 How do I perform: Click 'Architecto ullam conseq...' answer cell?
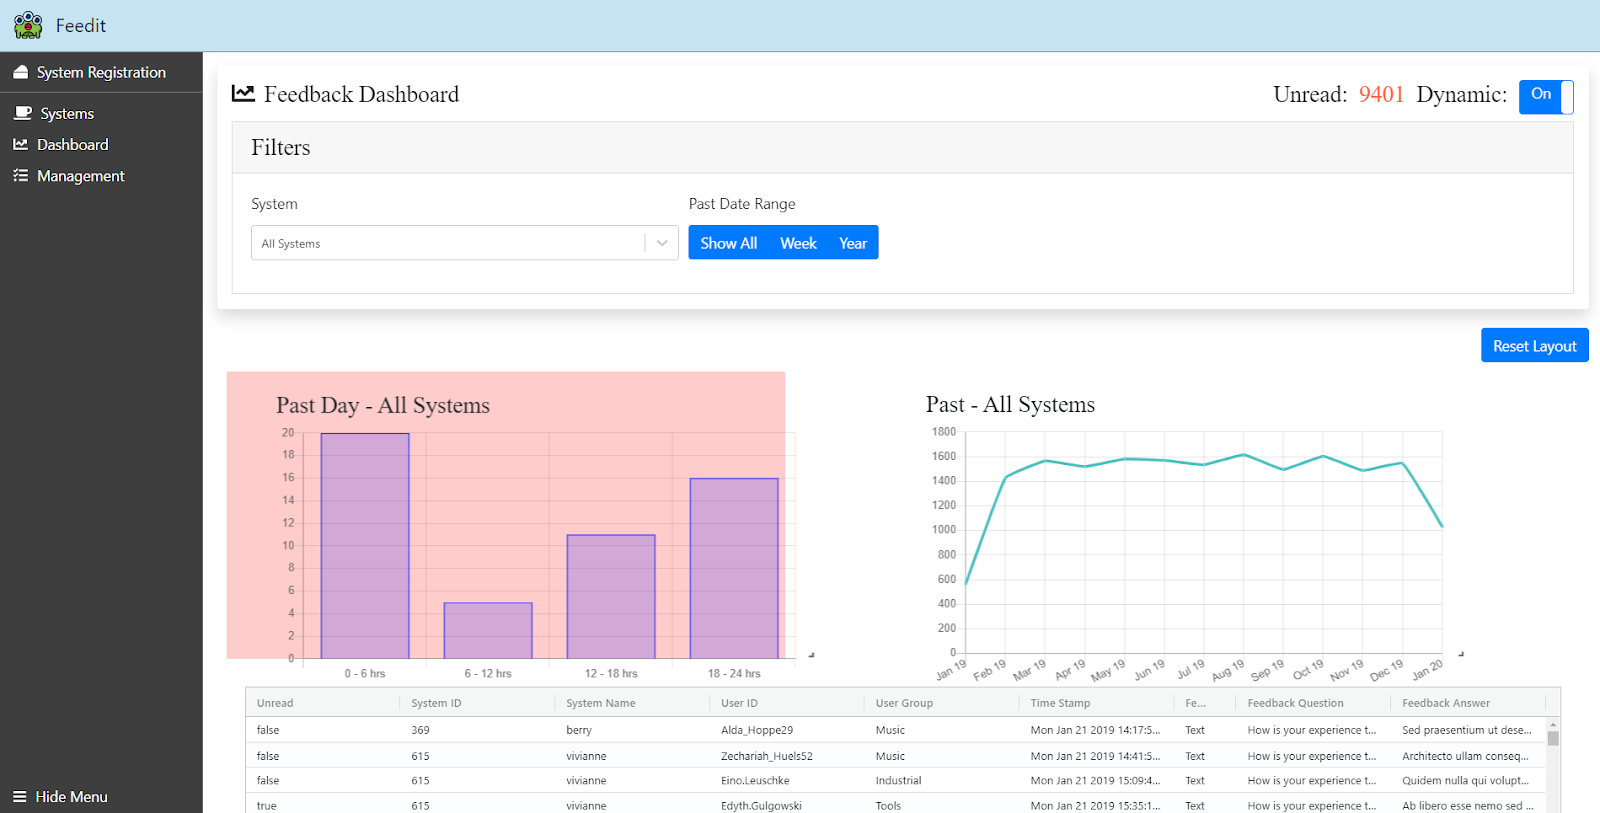pyautogui.click(x=1466, y=756)
